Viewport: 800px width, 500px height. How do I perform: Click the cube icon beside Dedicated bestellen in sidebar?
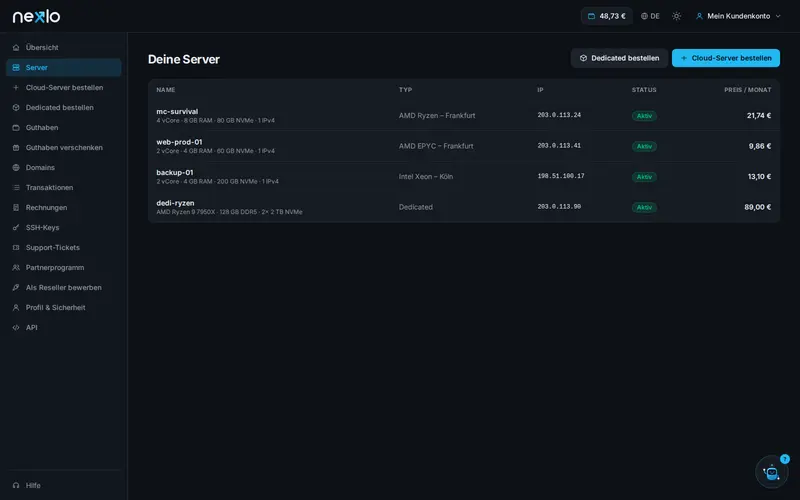pyautogui.click(x=16, y=108)
